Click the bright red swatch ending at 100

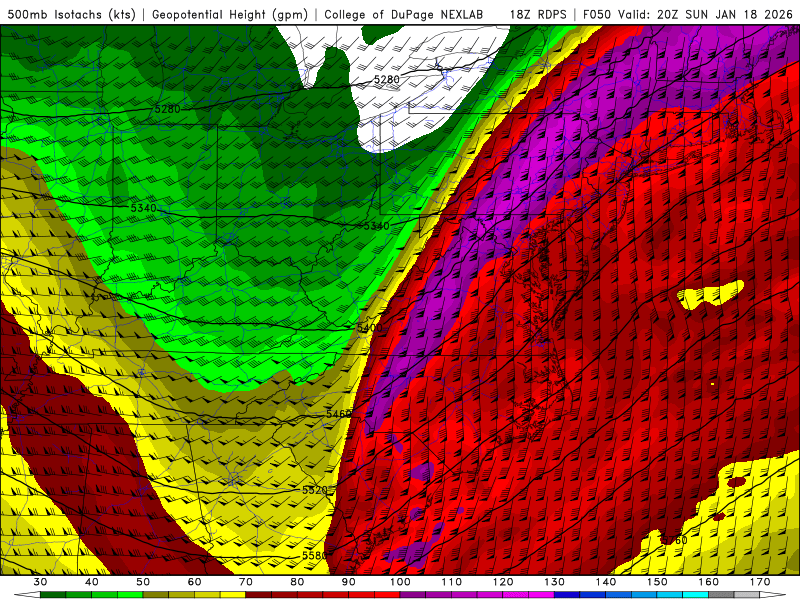(x=387, y=595)
